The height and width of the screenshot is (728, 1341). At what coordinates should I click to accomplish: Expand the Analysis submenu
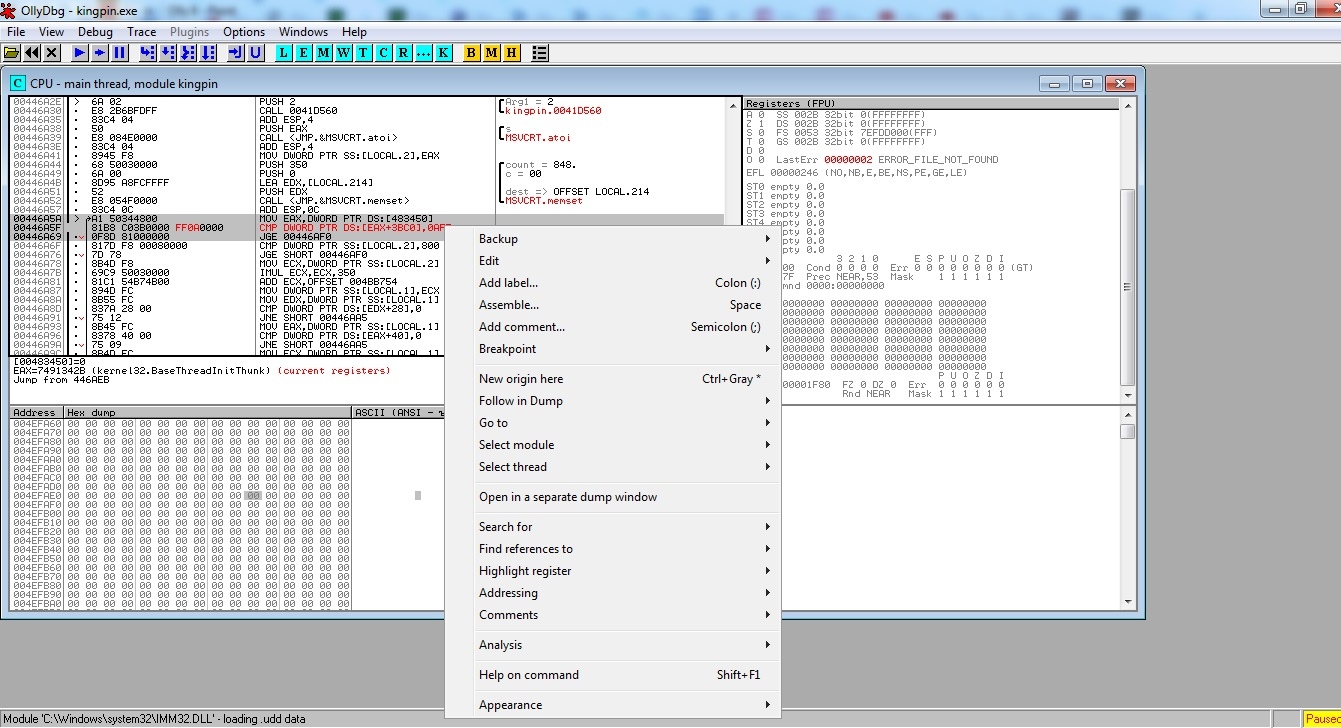coord(612,645)
